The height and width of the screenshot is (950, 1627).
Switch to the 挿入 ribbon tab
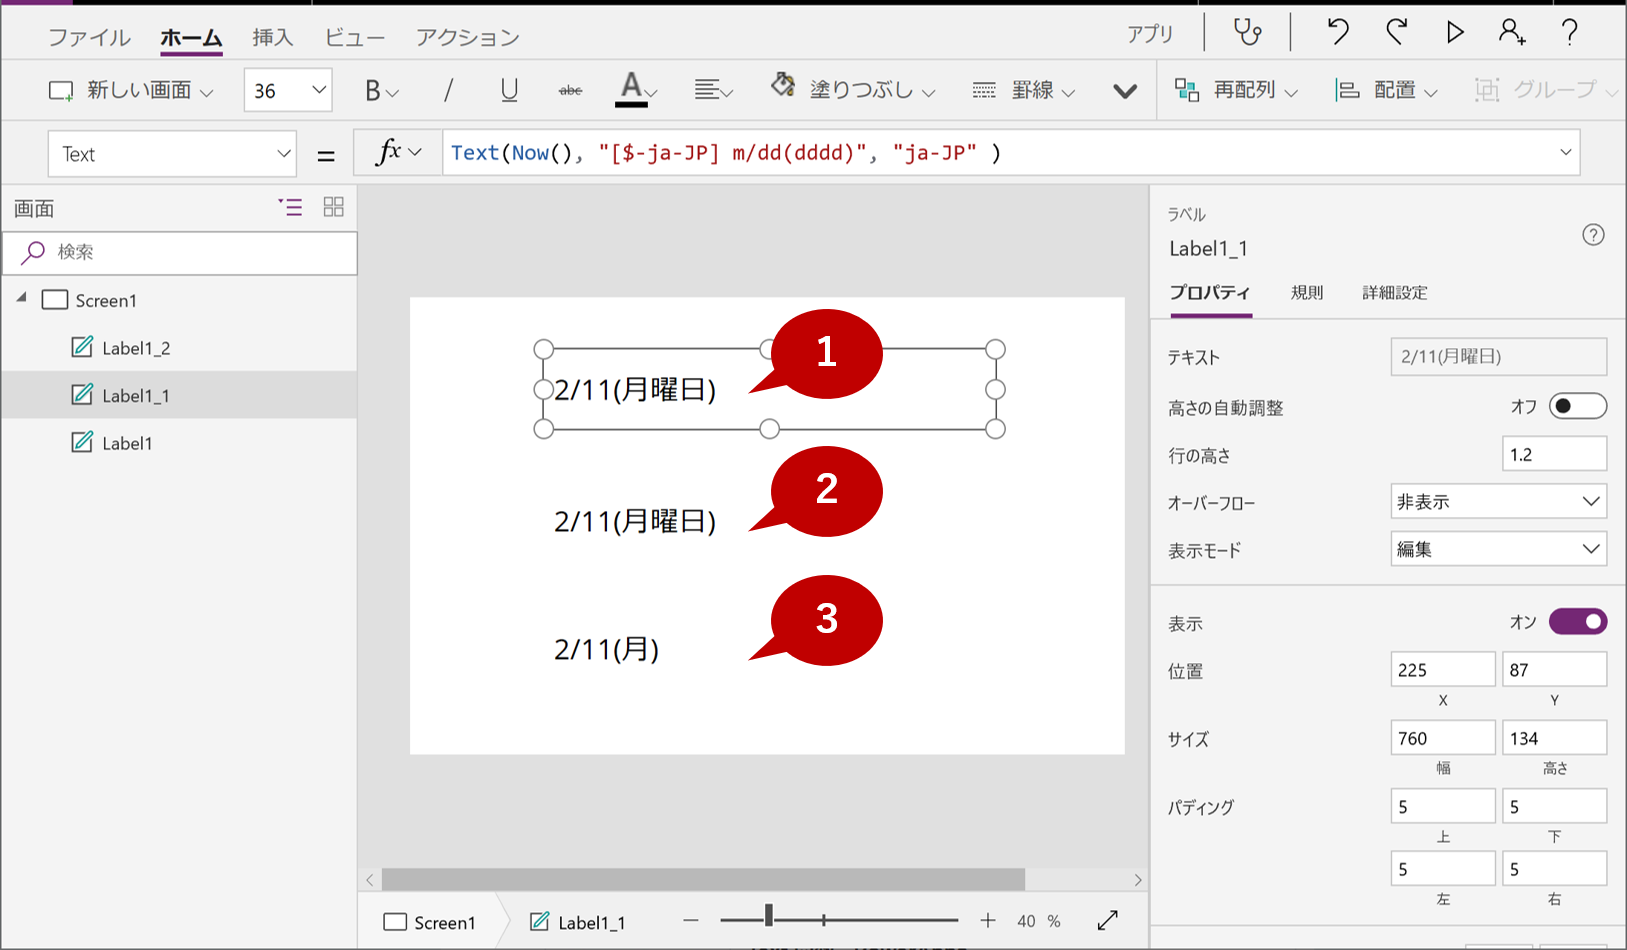point(272,36)
